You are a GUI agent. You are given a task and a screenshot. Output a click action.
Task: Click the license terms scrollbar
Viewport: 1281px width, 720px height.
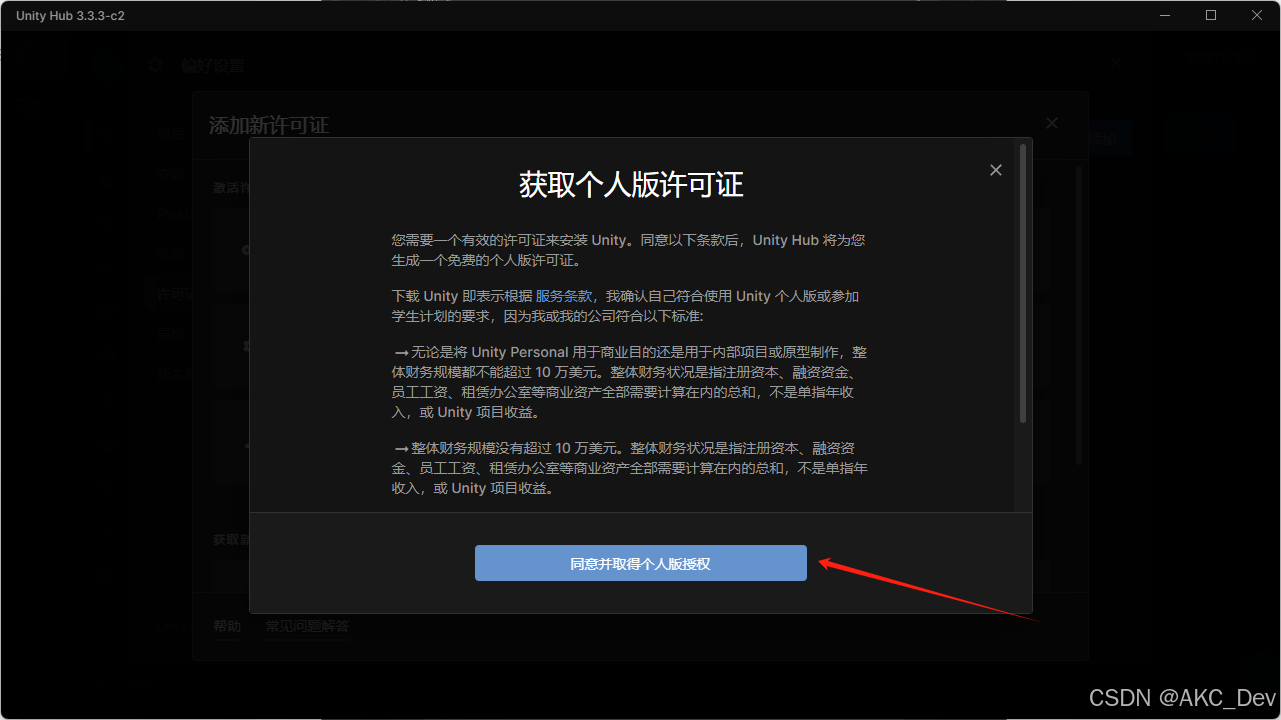pos(1022,283)
